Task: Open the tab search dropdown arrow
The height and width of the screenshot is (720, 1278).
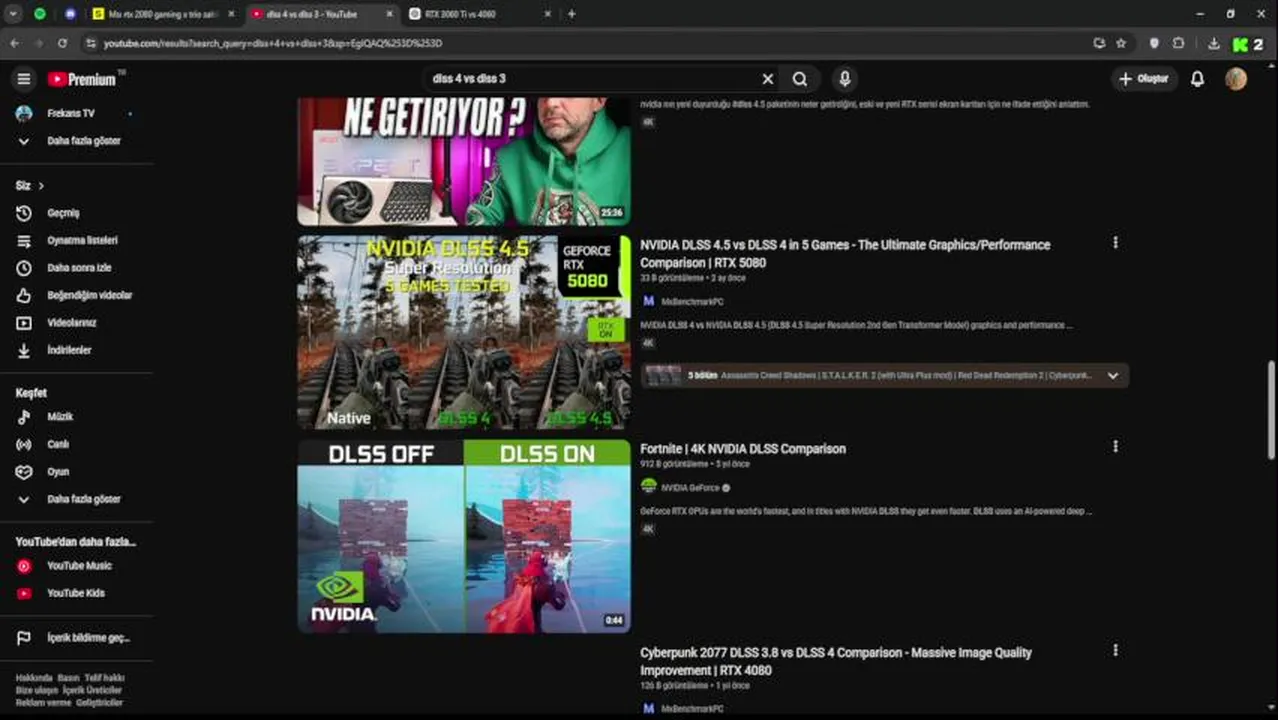Action: click(13, 14)
